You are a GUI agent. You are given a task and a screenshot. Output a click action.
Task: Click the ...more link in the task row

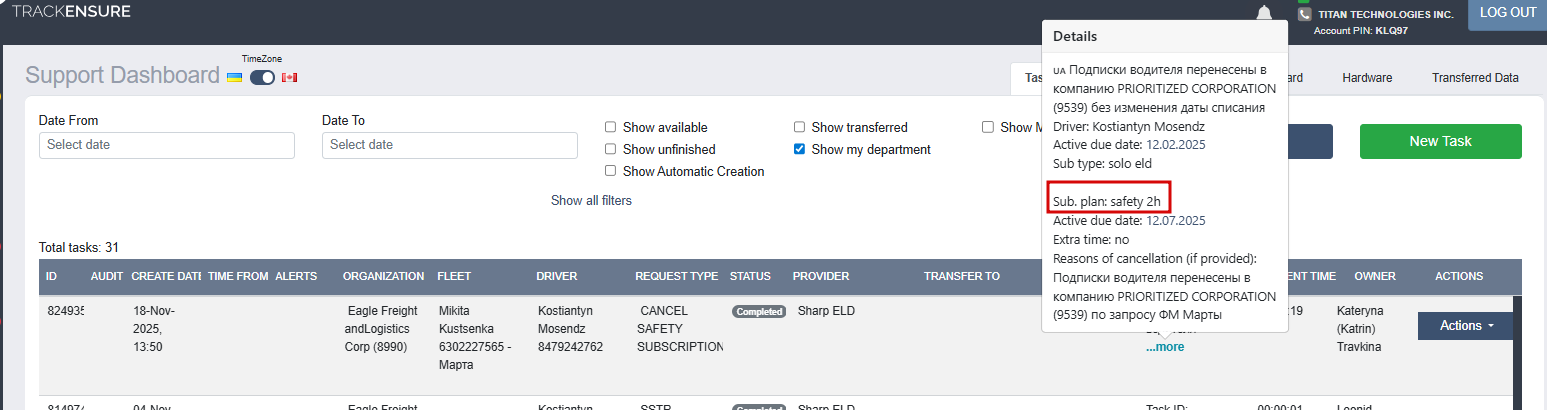(x=1165, y=347)
